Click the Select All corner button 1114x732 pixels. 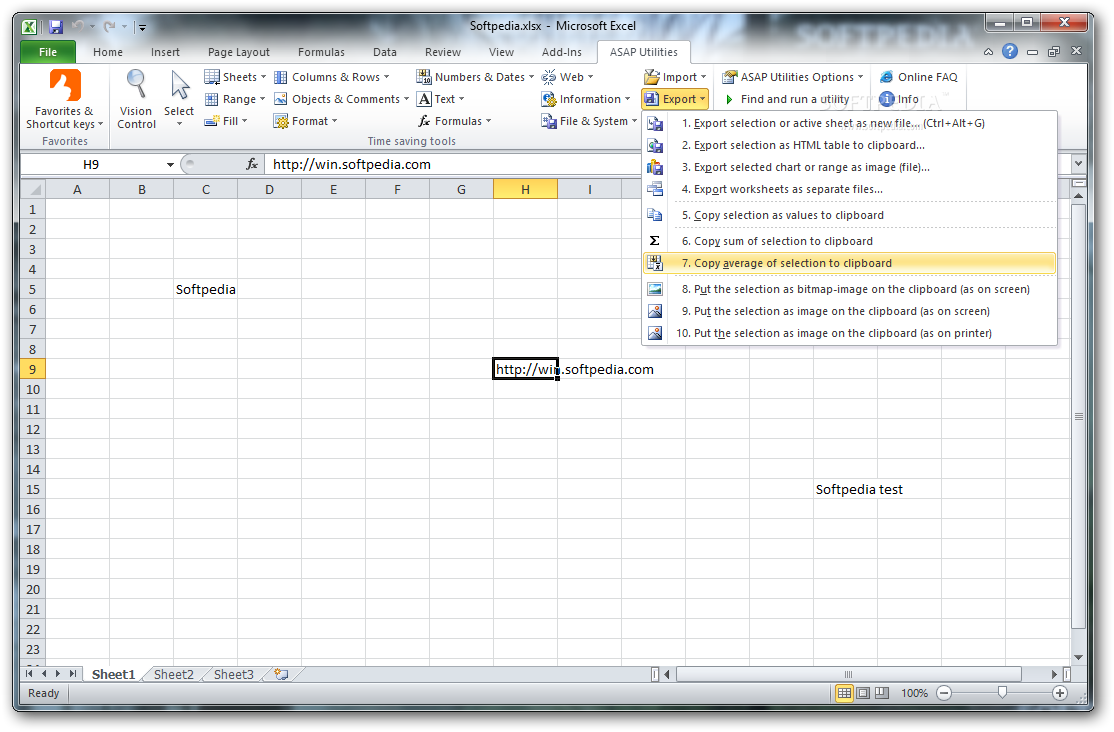point(33,190)
